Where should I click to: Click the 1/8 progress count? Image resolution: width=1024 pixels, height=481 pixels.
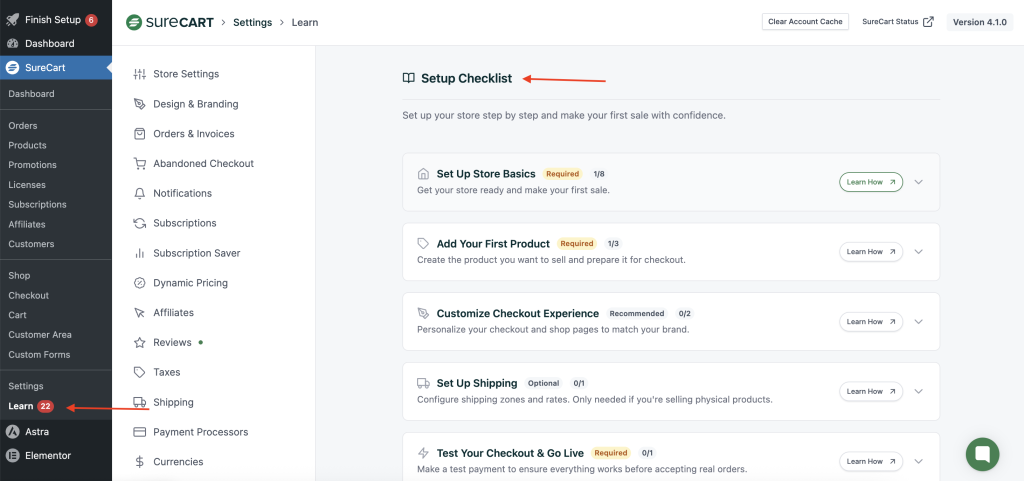[x=599, y=174]
